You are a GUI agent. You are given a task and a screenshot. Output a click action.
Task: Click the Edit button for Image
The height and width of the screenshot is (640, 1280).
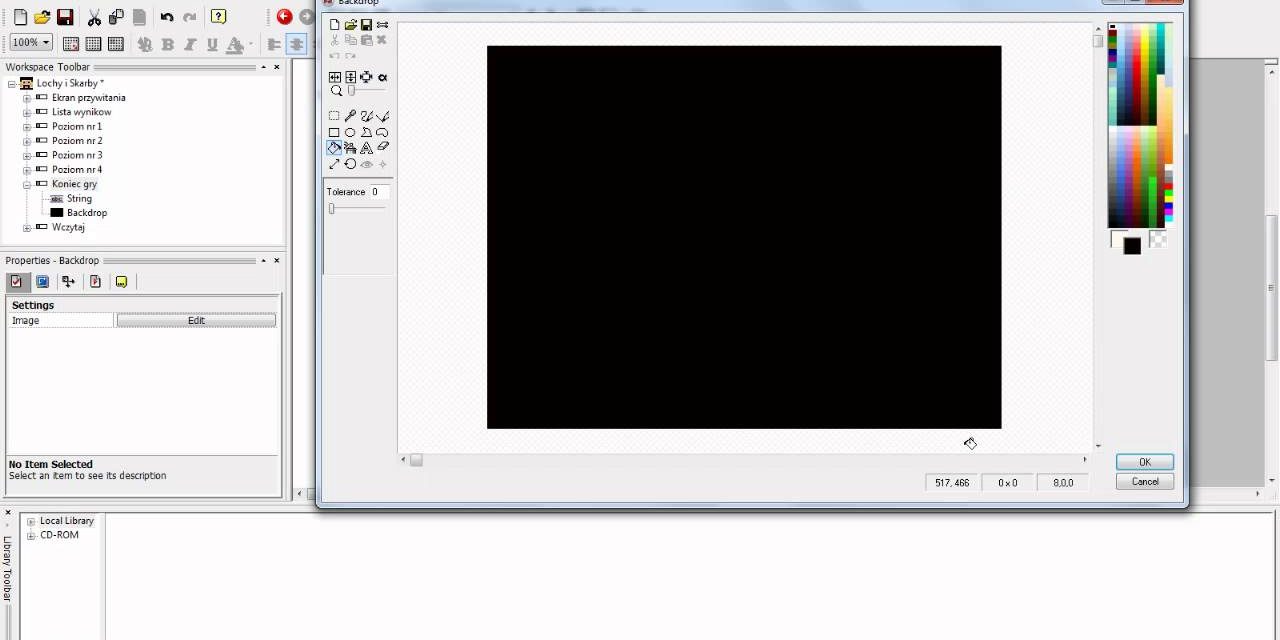click(x=196, y=321)
